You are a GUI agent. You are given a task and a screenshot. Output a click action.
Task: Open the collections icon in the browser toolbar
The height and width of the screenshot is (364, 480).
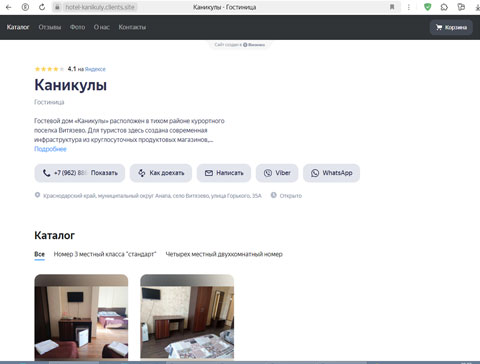coord(461,7)
